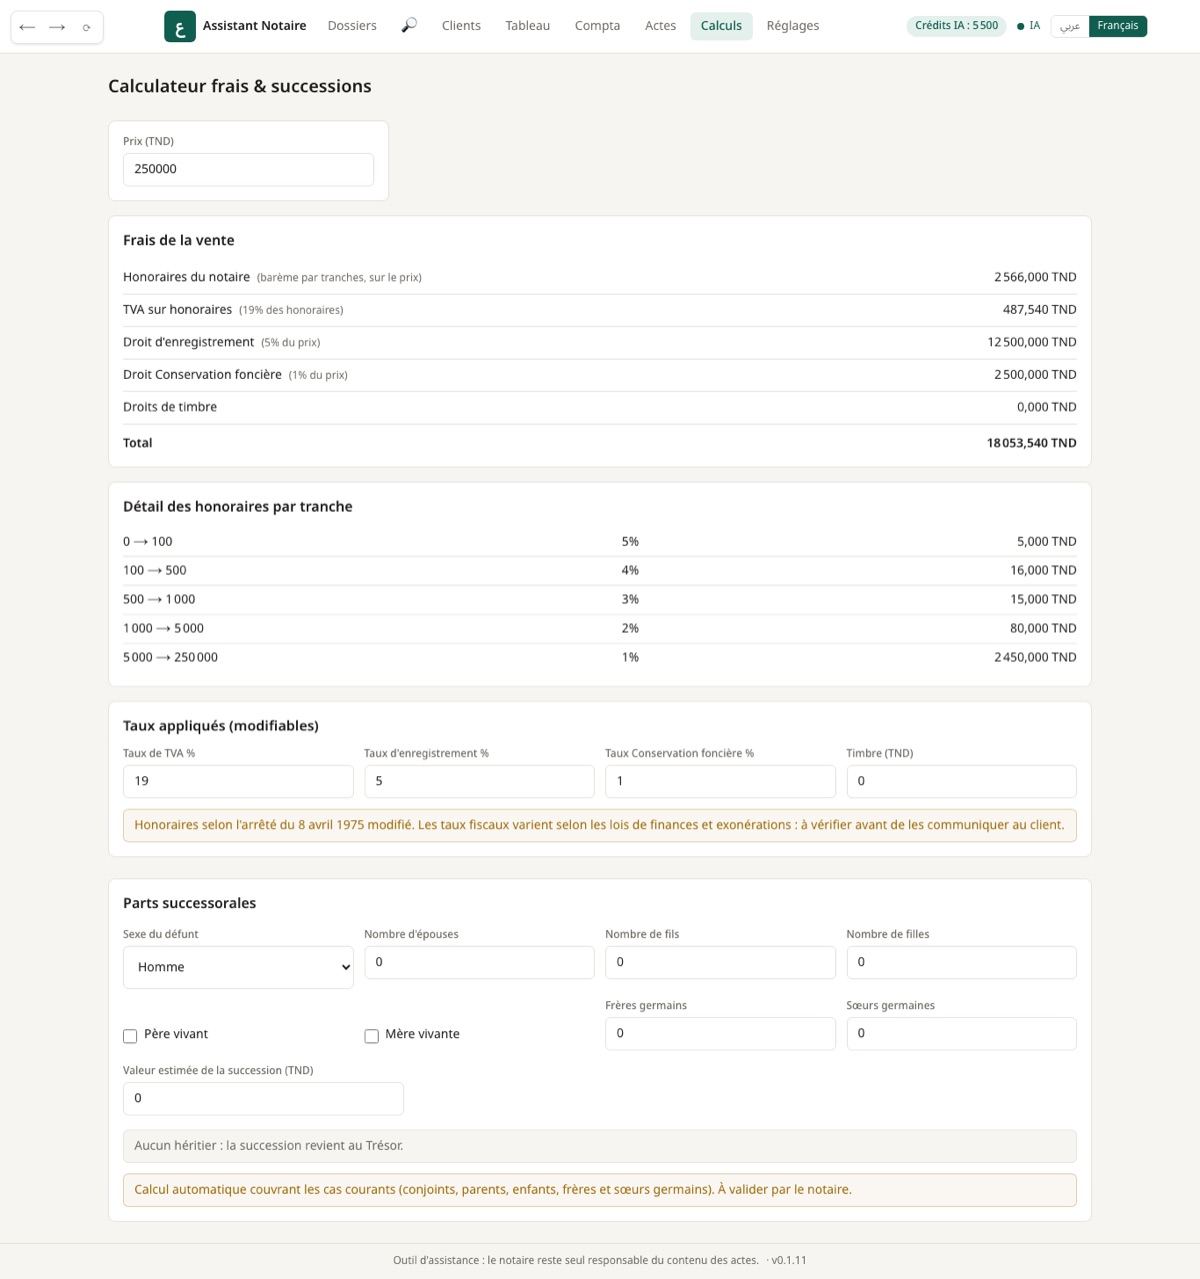Viewport: 1200px width, 1279px height.
Task: Open the search magnifier icon
Action: [409, 26]
